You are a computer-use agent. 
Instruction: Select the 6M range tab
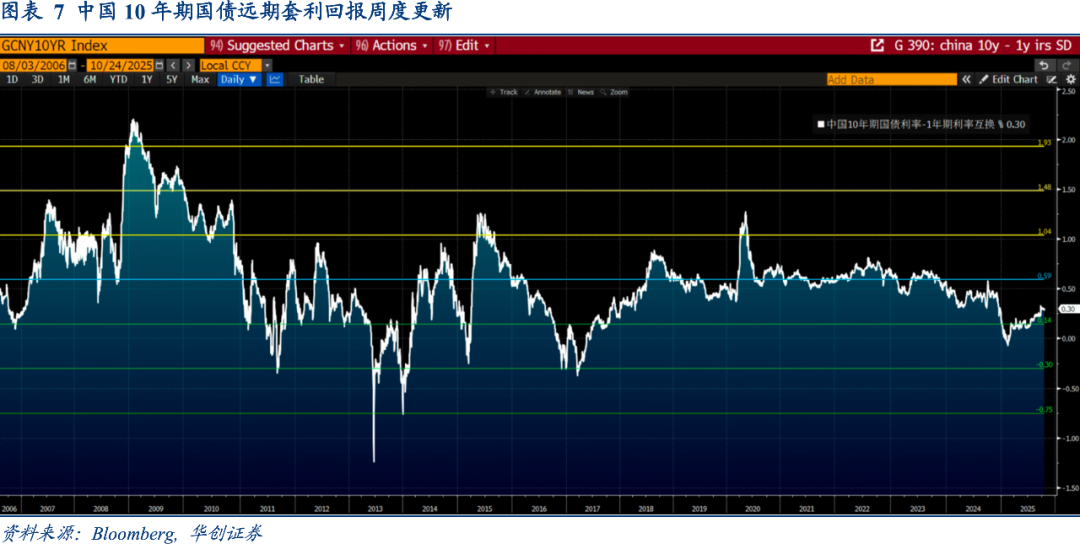[90, 79]
